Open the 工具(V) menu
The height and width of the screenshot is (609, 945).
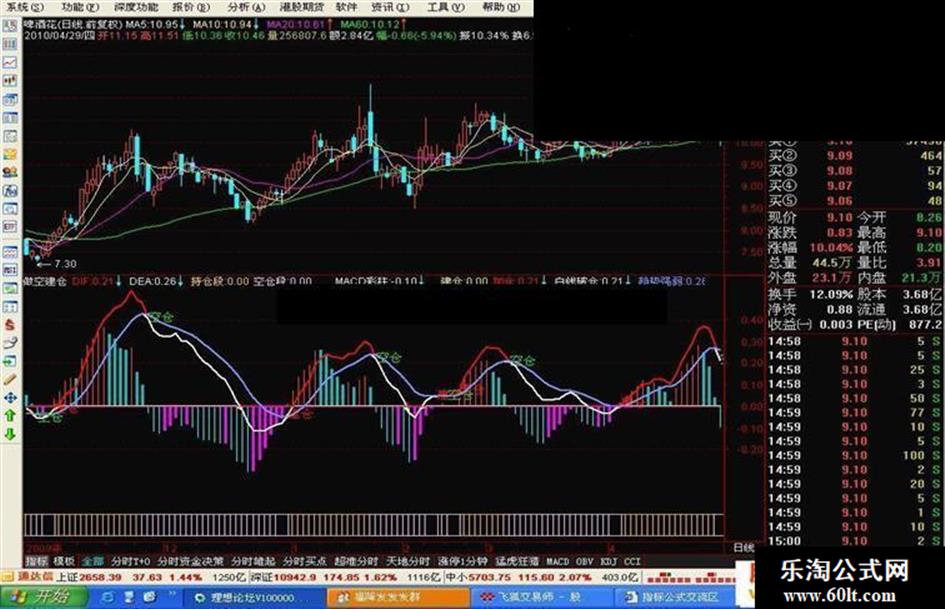pos(446,7)
